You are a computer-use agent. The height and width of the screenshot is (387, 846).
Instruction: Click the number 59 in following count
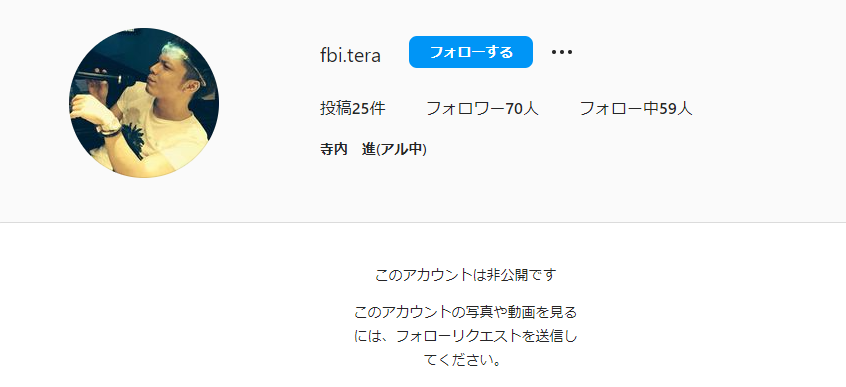pos(668,108)
